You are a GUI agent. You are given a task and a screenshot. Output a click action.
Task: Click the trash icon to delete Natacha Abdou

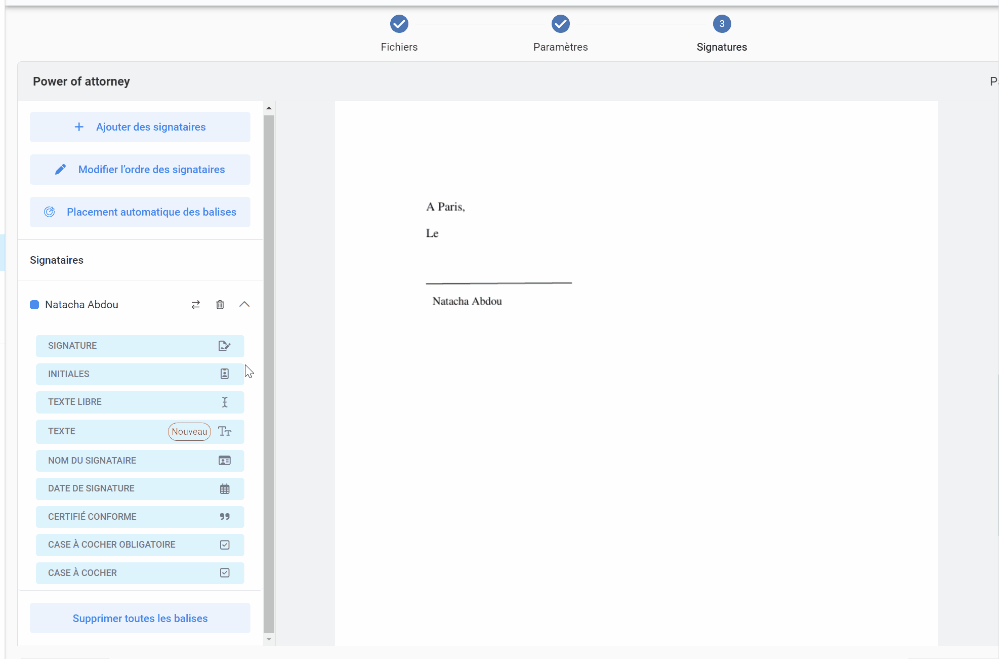click(220, 305)
